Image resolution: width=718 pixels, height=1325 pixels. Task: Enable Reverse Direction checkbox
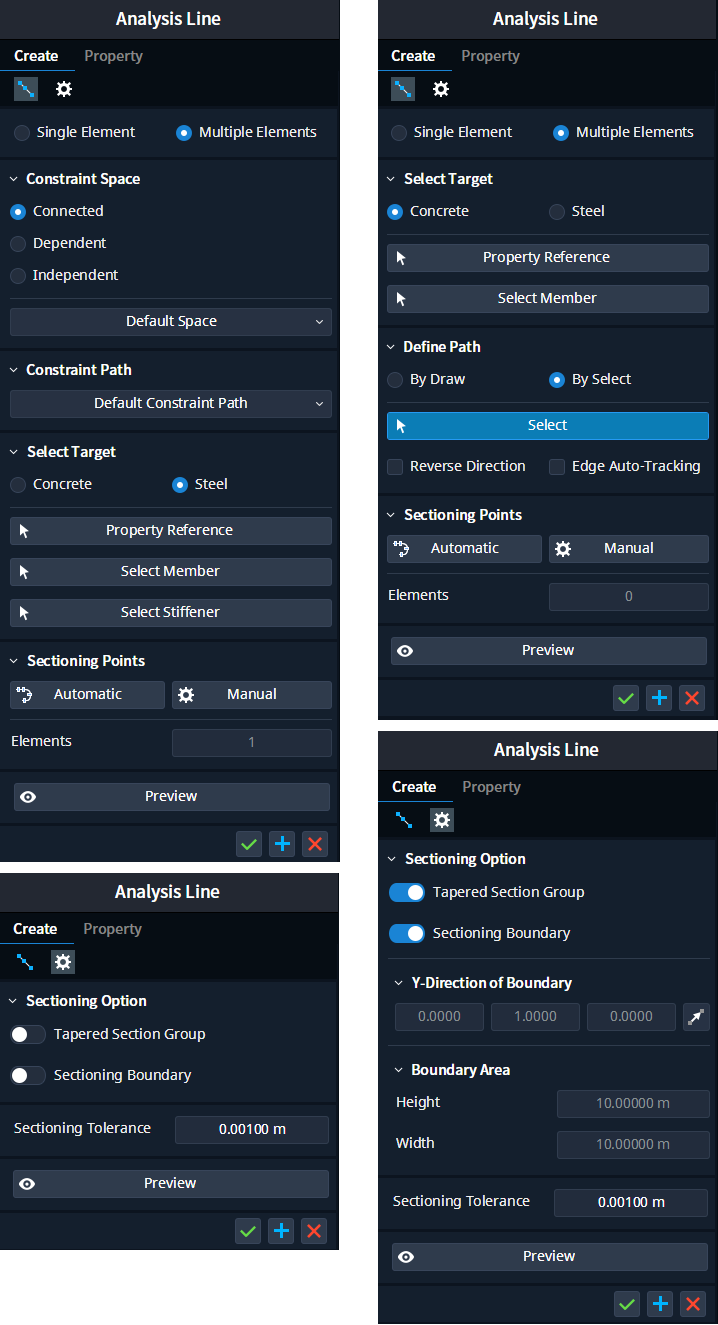pos(395,466)
